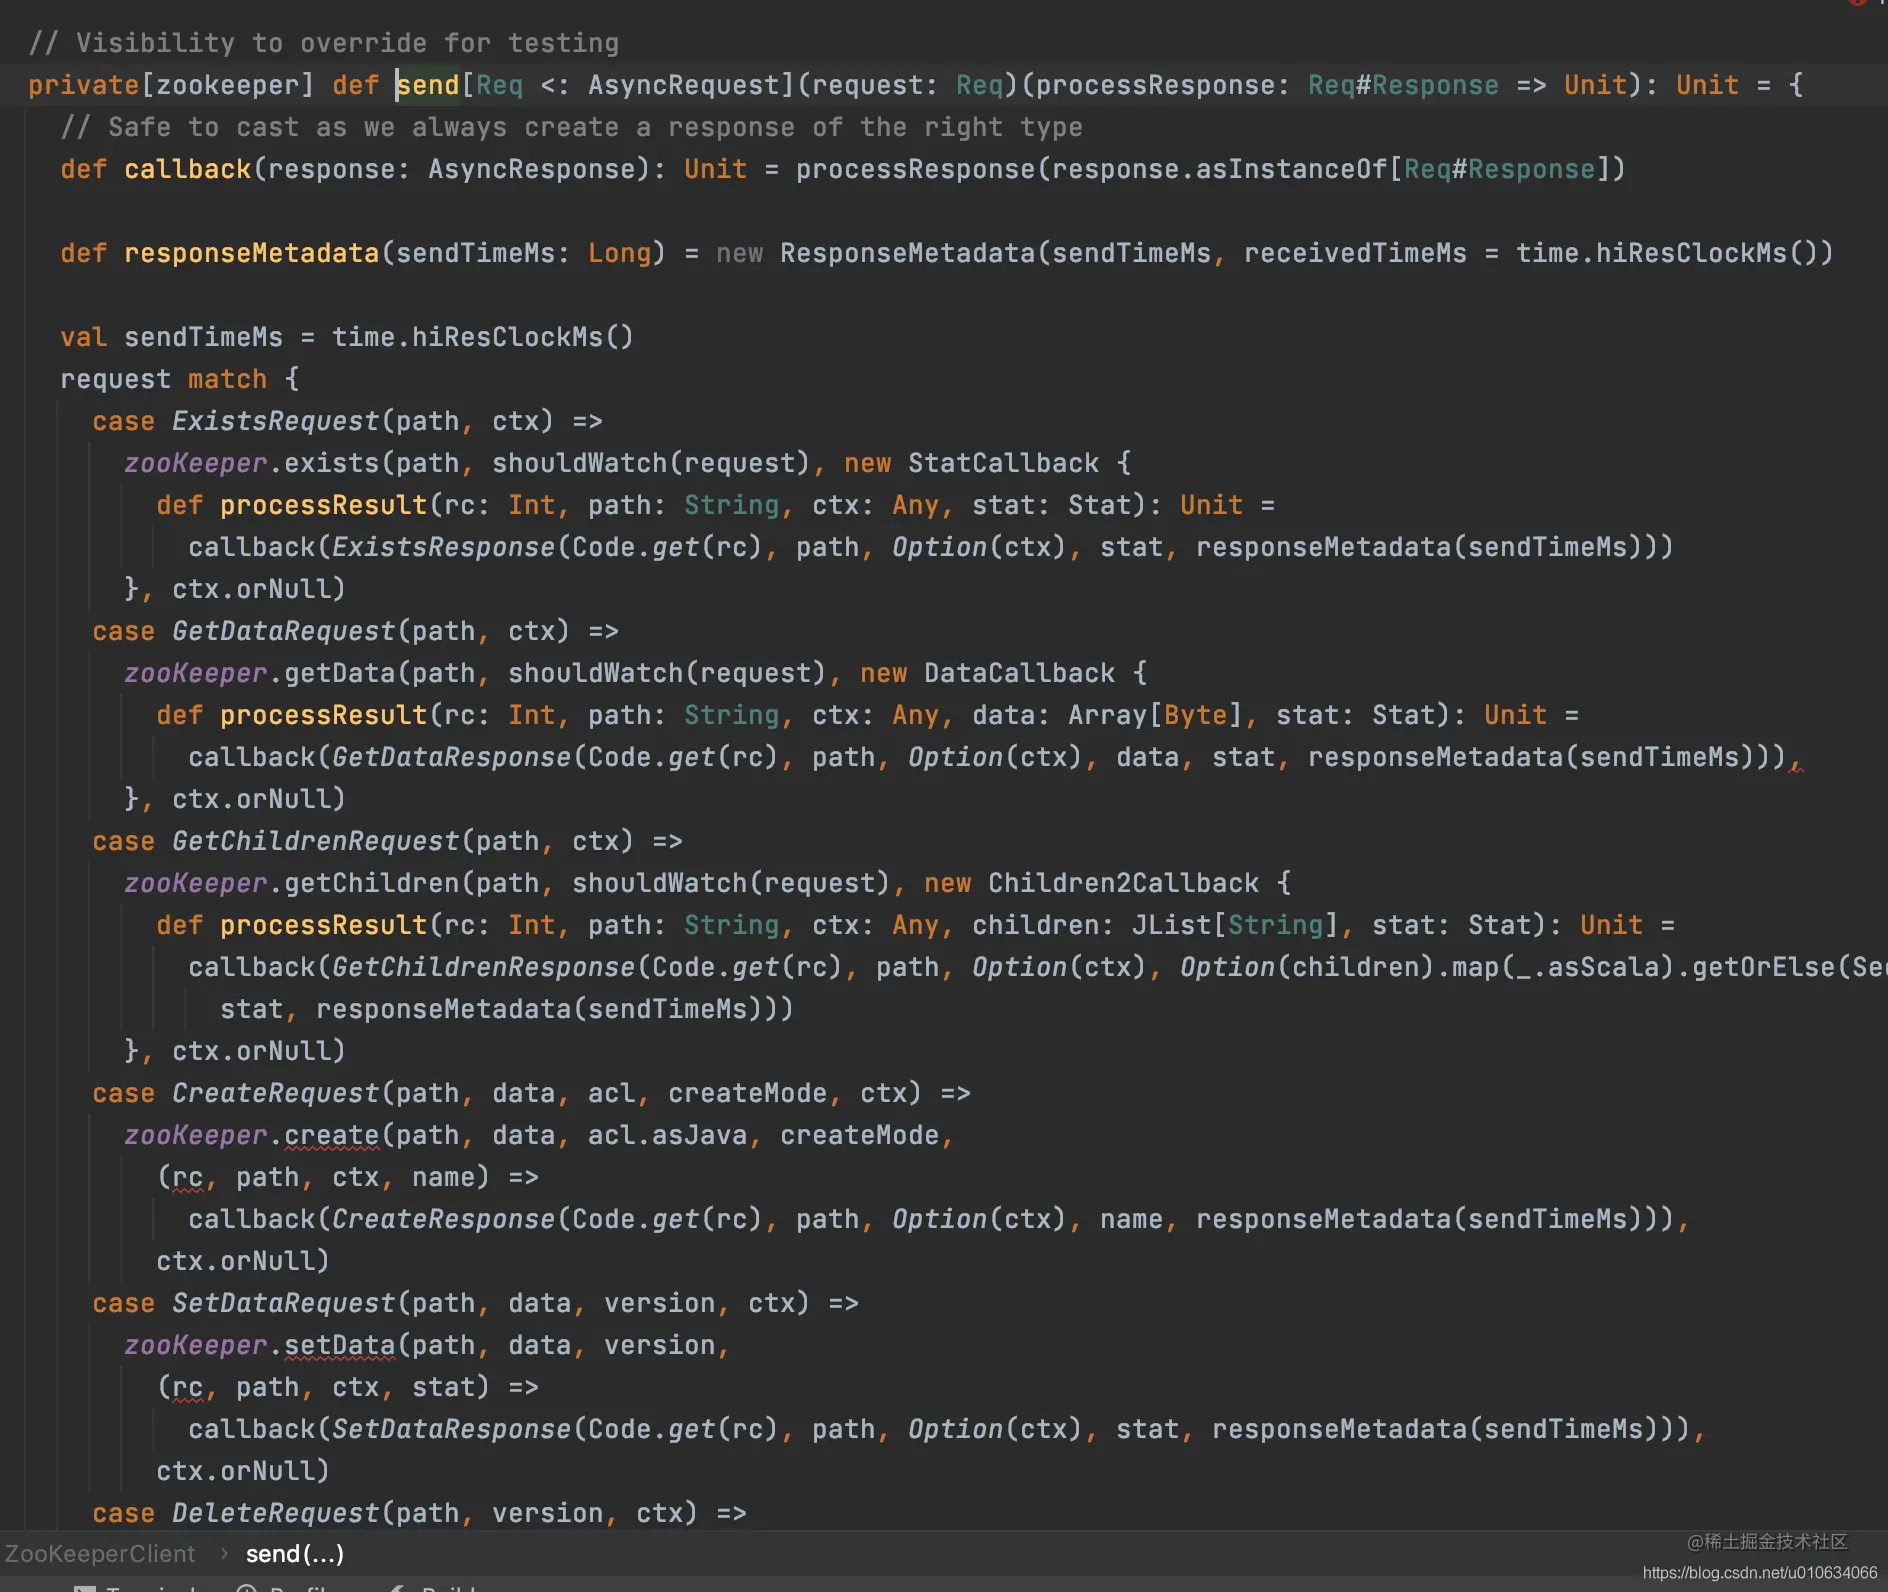The height and width of the screenshot is (1592, 1888).
Task: Place the caret on the send method name
Action: 428,85
